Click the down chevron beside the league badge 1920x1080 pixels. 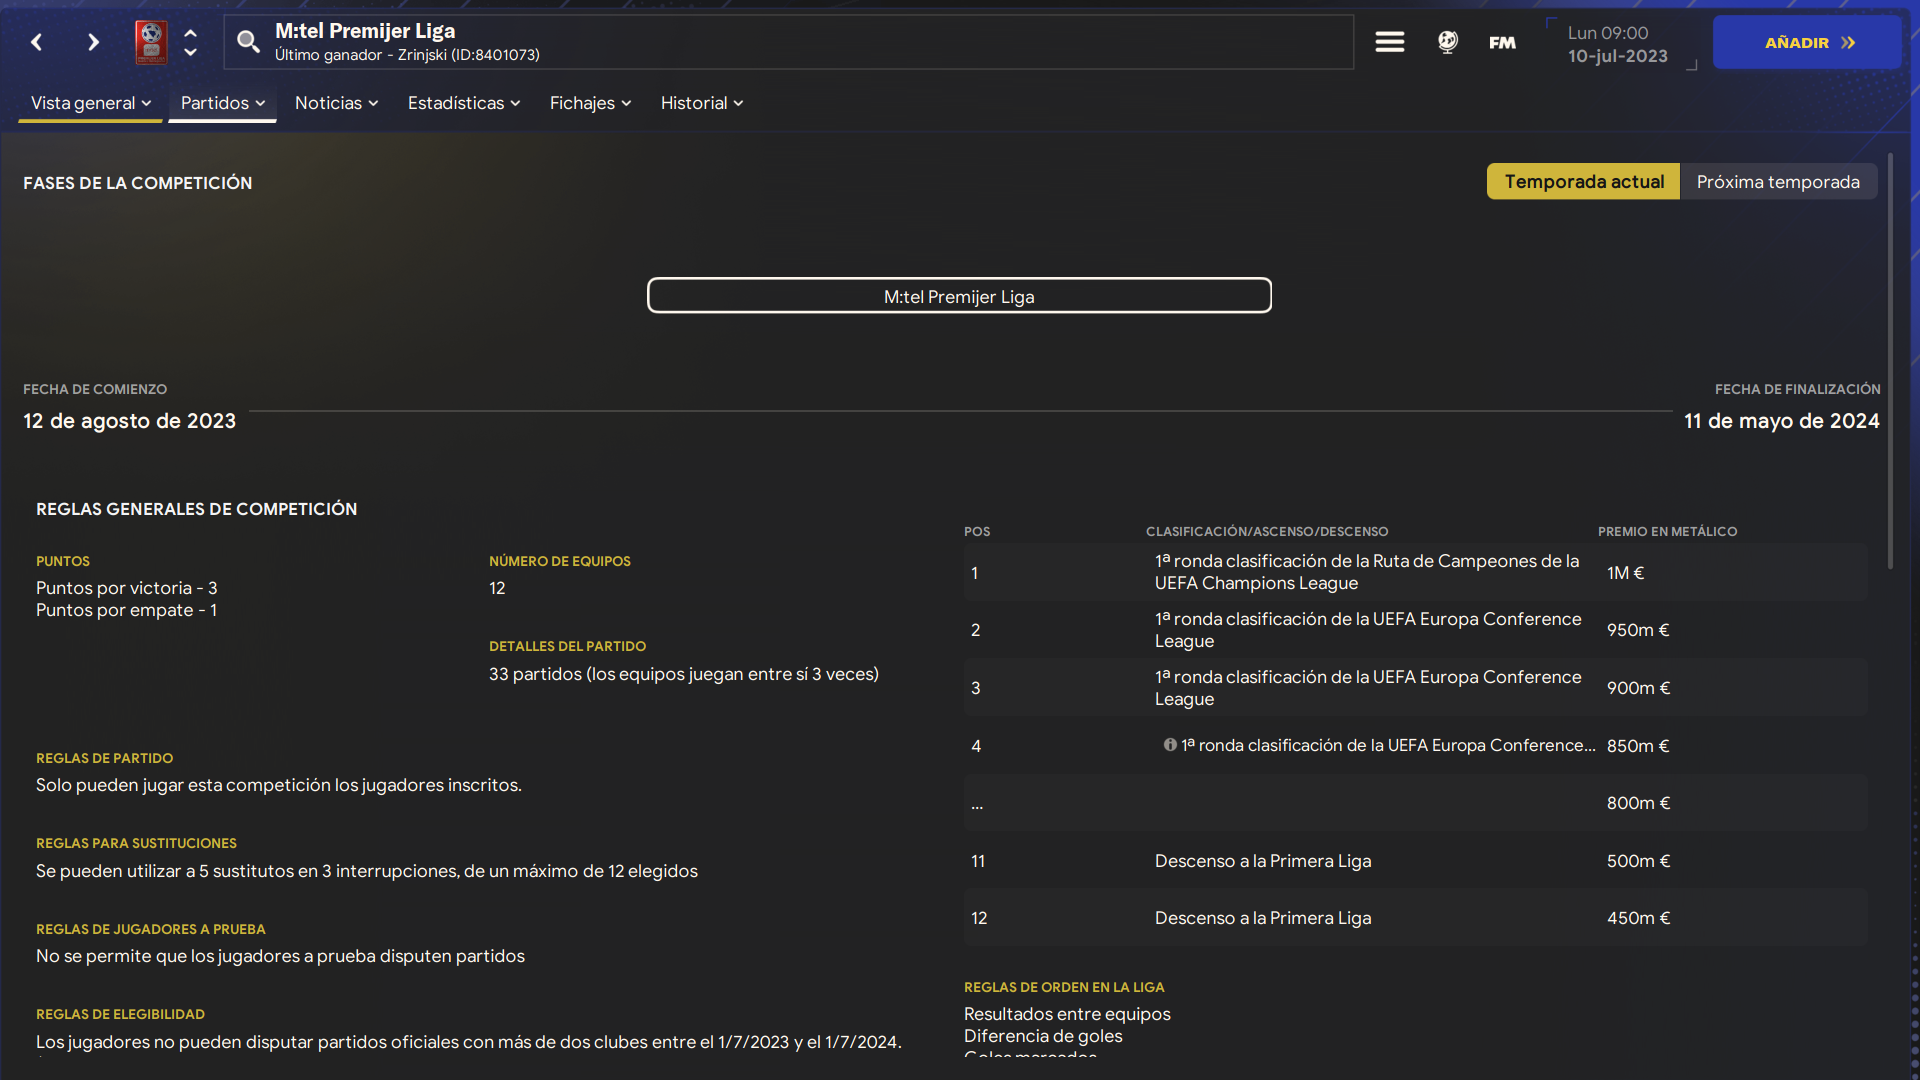tap(190, 52)
